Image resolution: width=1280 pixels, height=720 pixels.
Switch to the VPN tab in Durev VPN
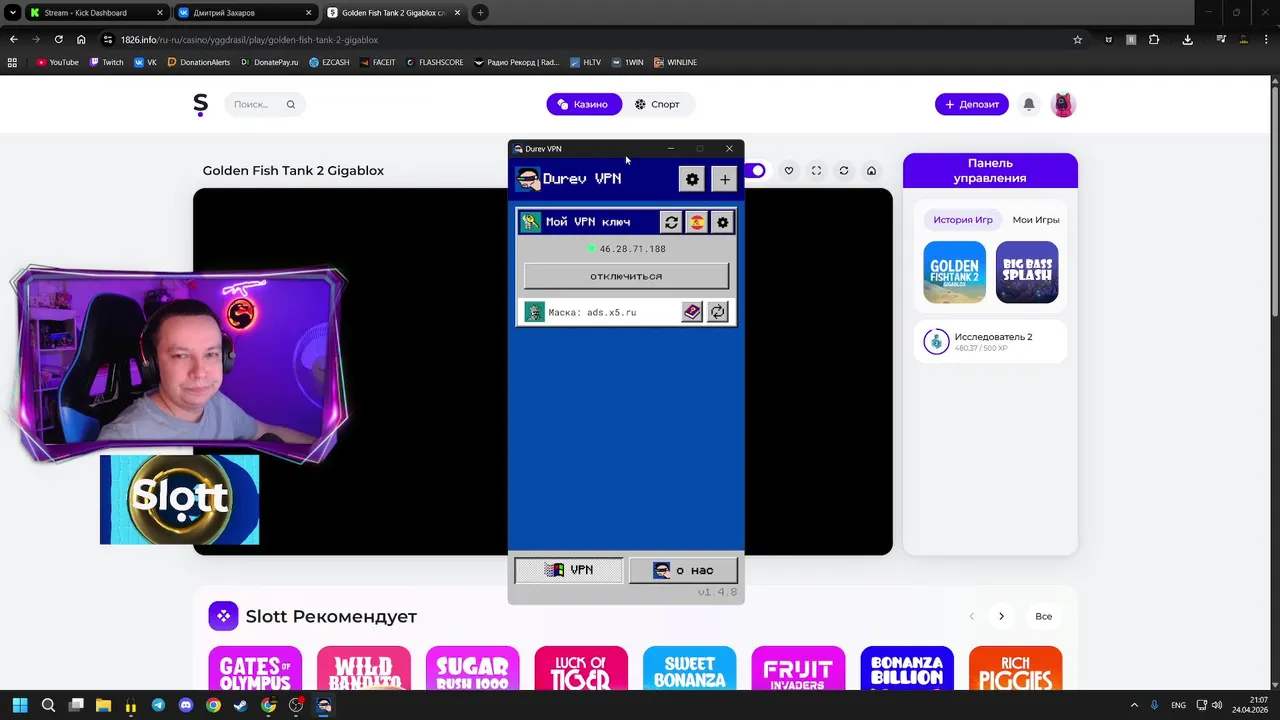point(568,570)
